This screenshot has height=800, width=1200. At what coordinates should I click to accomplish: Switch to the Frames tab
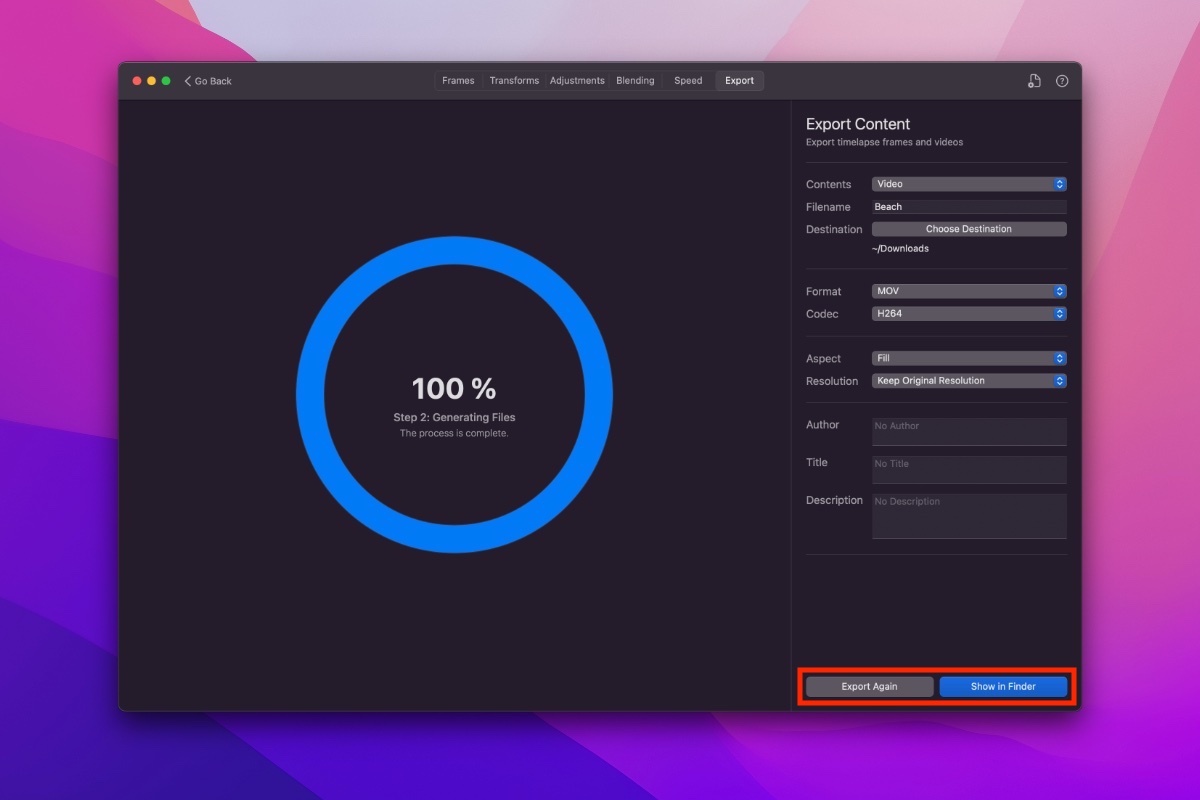pos(458,81)
